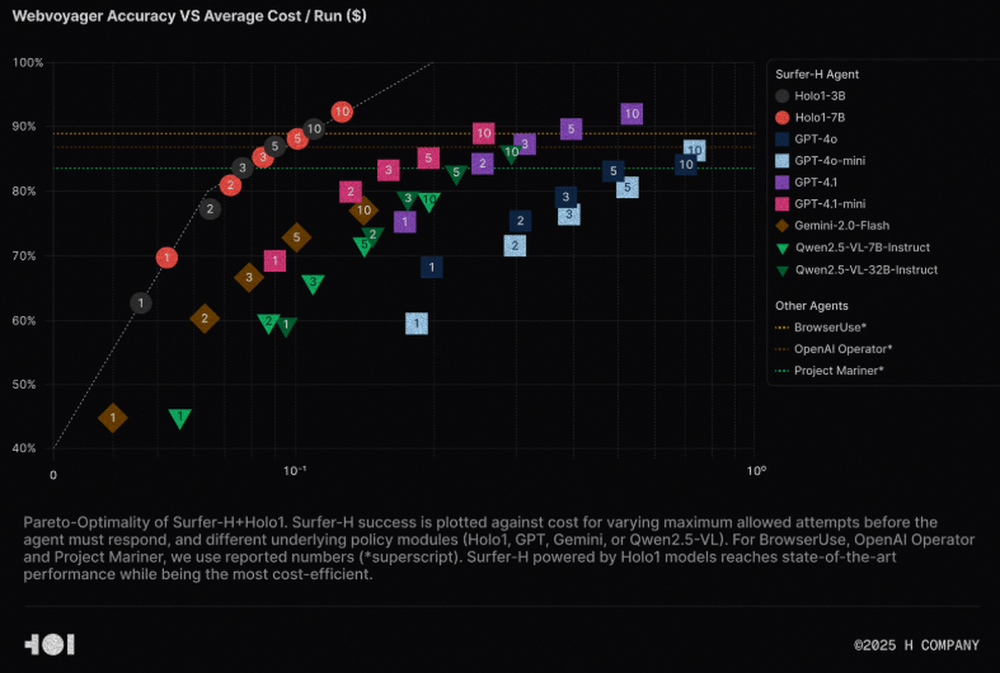Image resolution: width=1000 pixels, height=673 pixels.
Task: Click the purple GPT-4.1 square labeled 5
Action: 571,129
